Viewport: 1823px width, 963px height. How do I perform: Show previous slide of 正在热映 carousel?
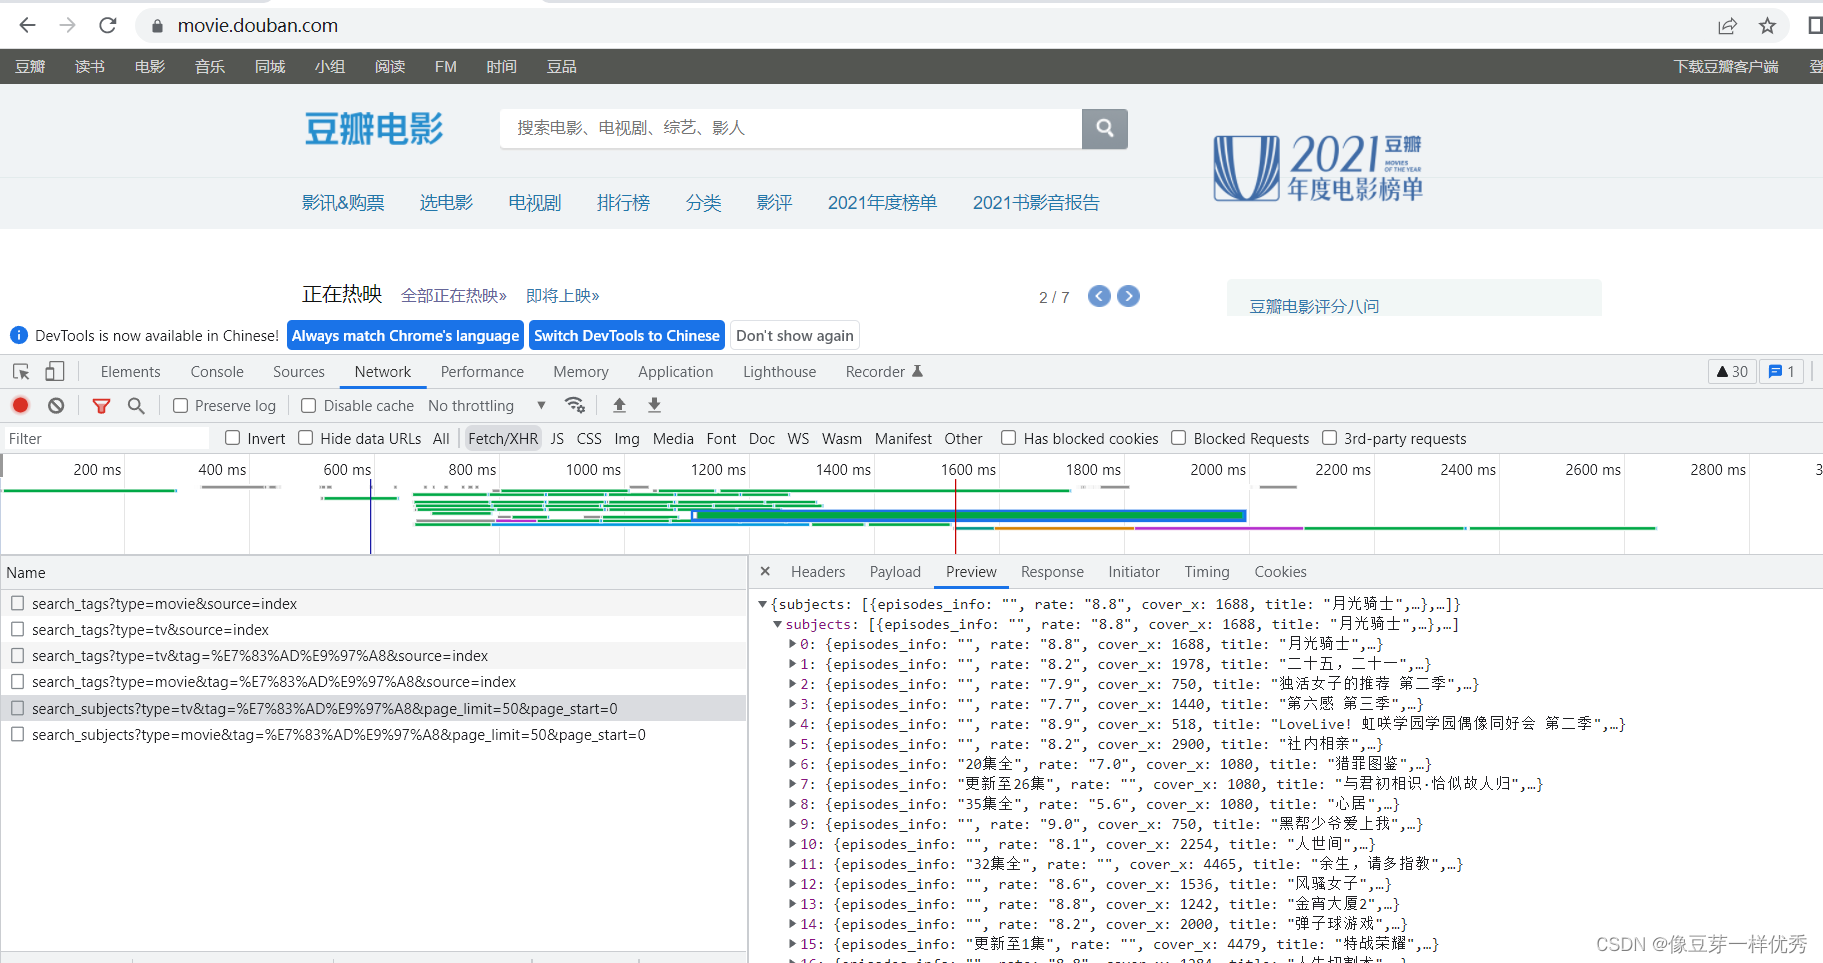(x=1099, y=296)
